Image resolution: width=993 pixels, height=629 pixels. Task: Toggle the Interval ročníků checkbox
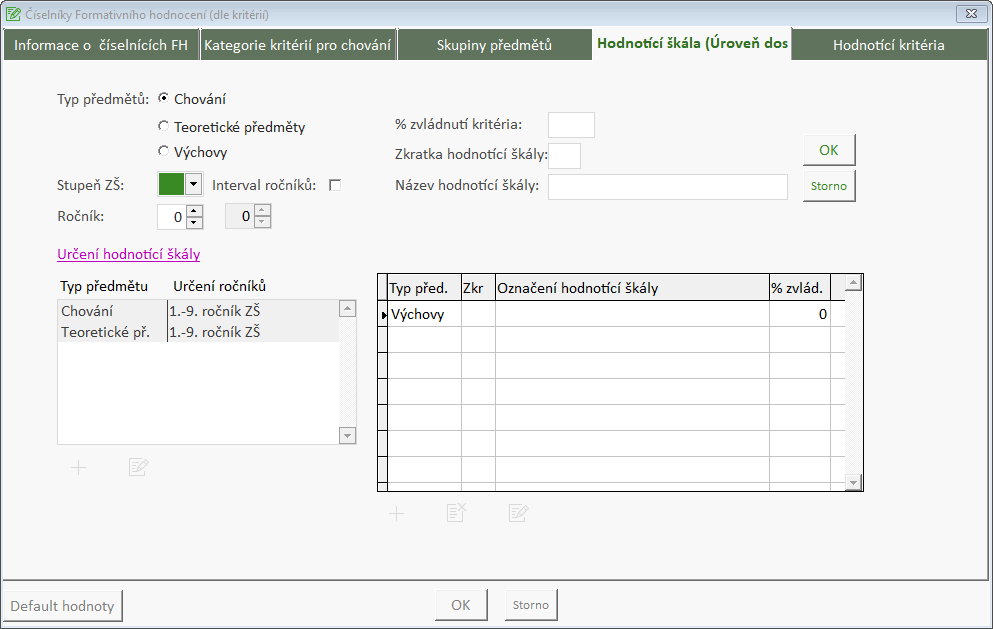point(335,185)
